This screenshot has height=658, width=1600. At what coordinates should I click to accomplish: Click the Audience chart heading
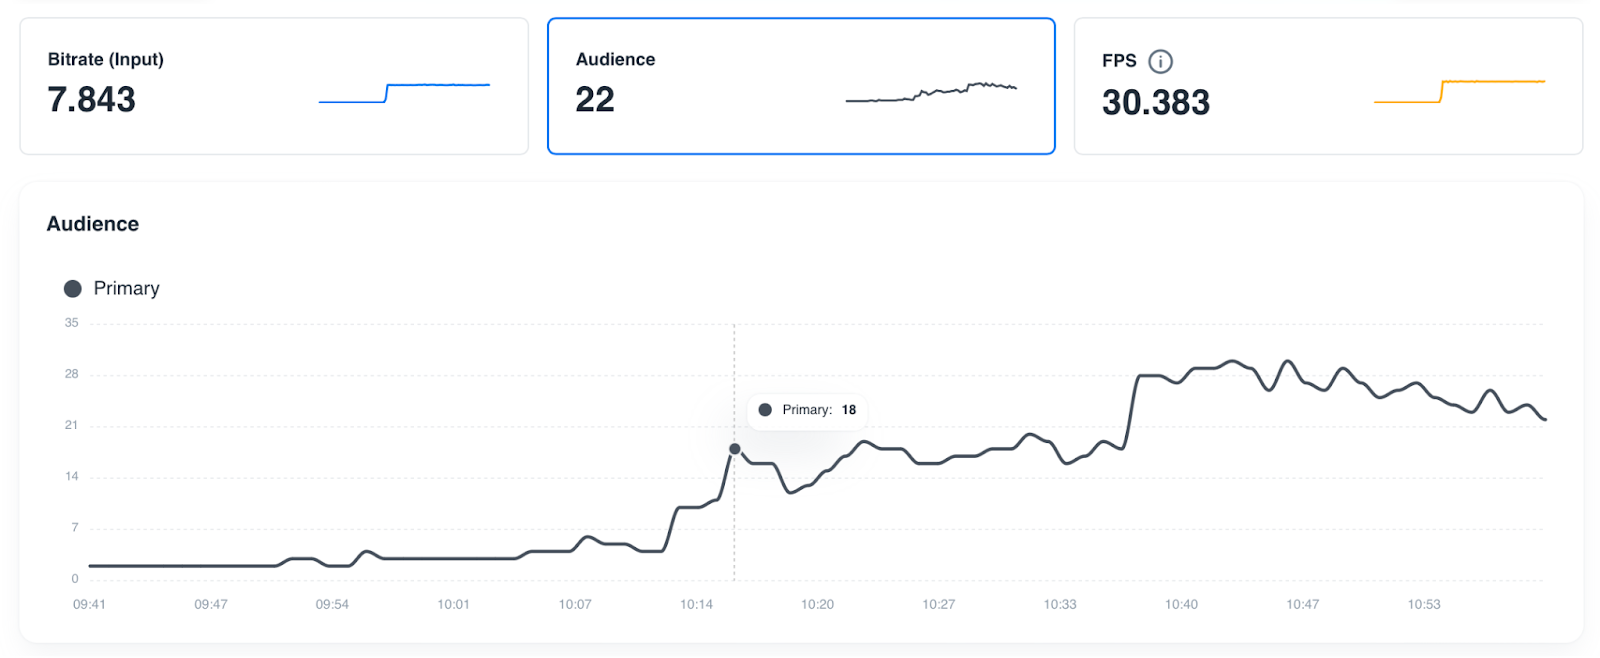pos(93,224)
